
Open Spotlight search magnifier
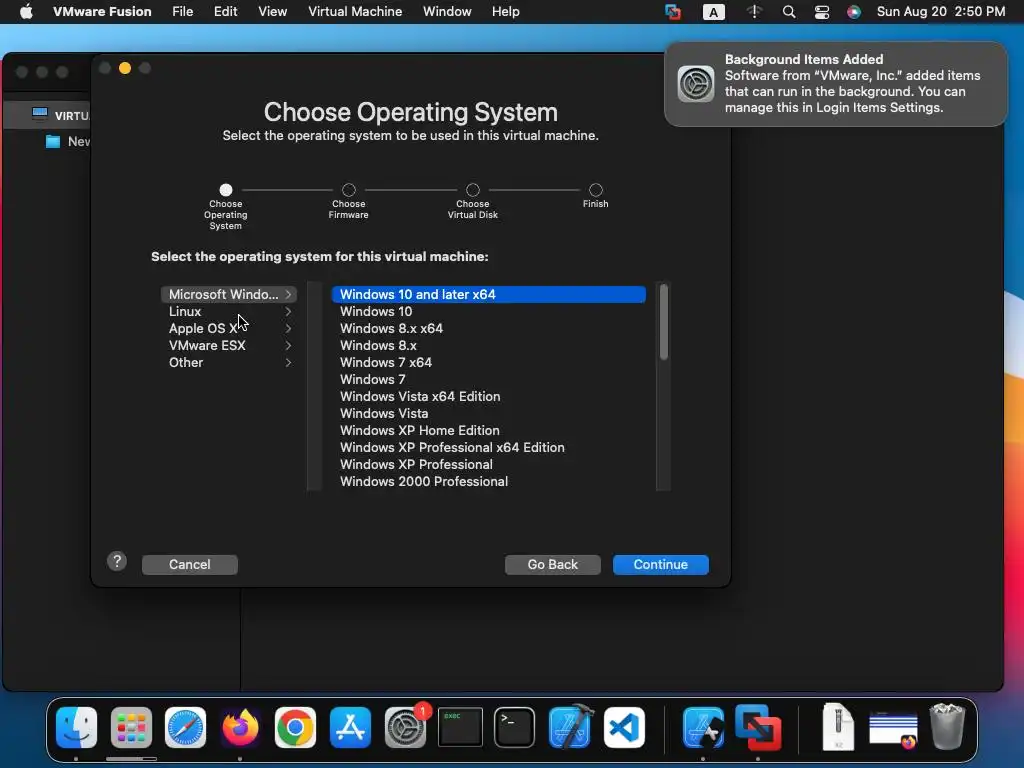point(788,12)
